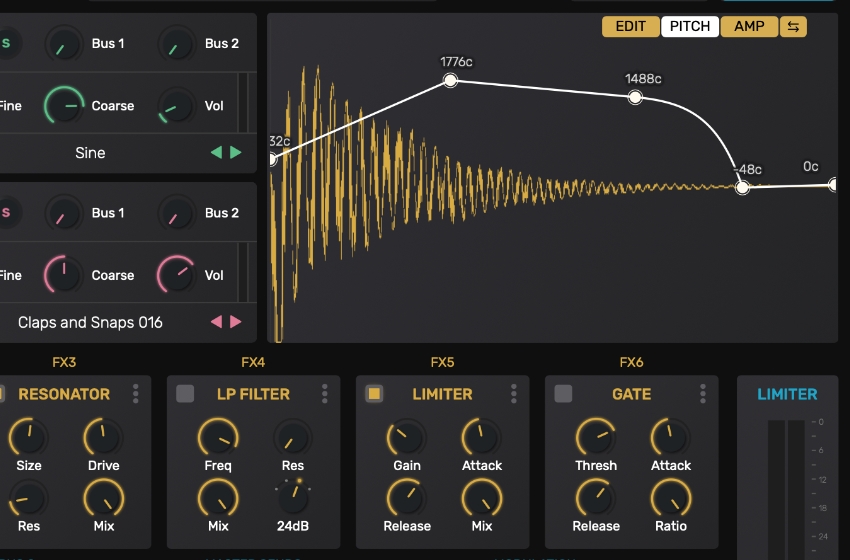Go to next waveform after Sine

[x=236, y=152]
